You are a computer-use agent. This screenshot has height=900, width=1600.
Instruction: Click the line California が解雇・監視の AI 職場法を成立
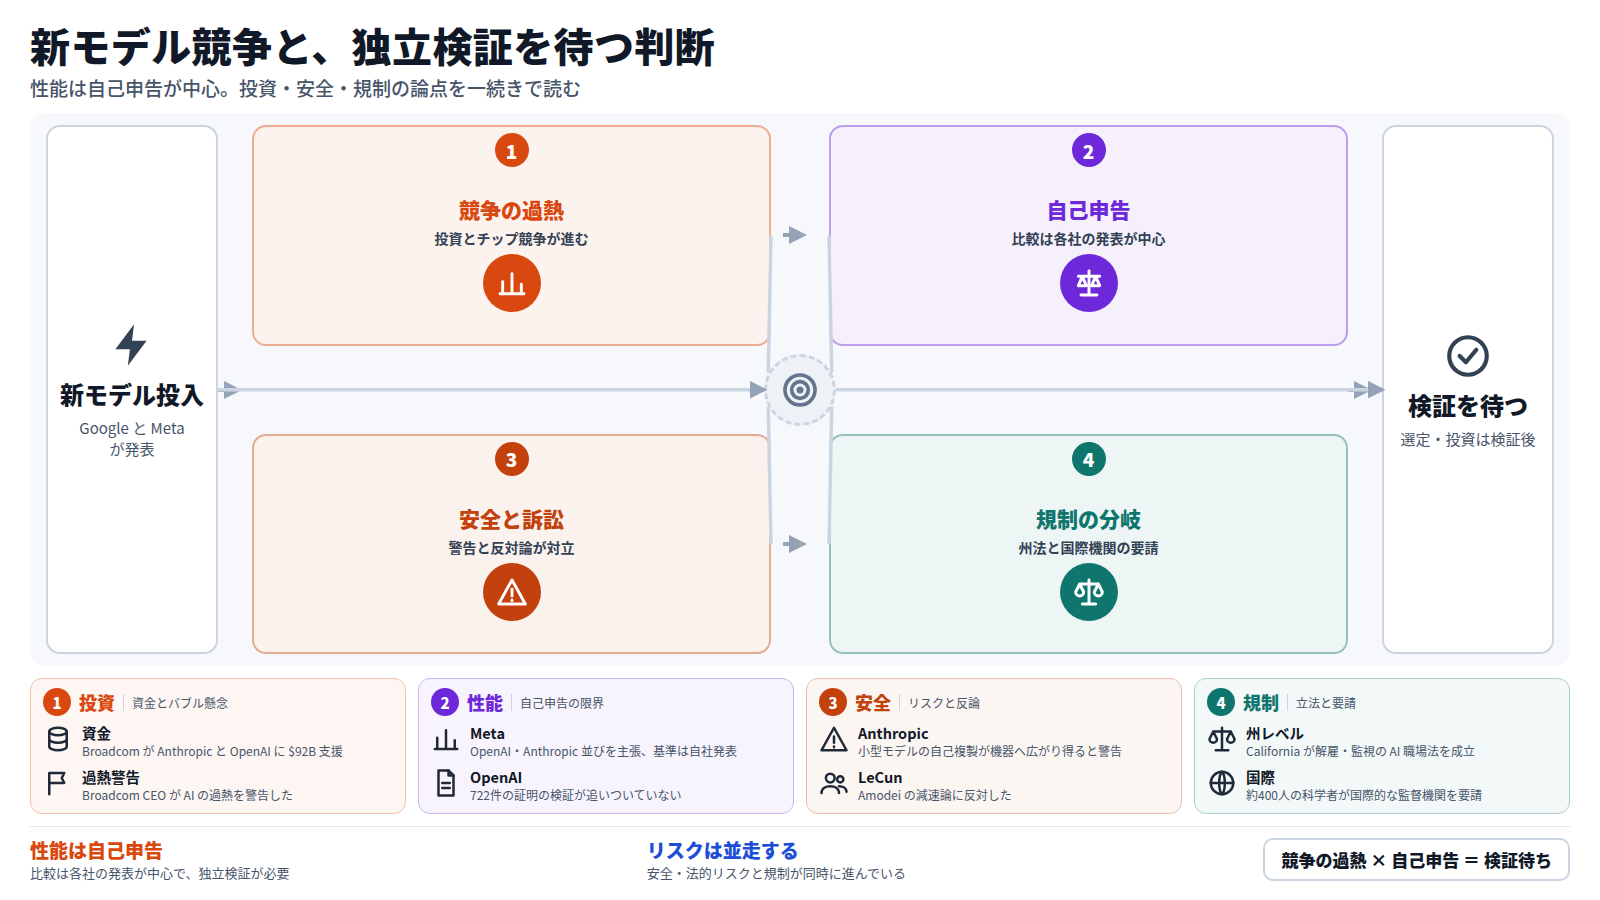coord(1361,752)
